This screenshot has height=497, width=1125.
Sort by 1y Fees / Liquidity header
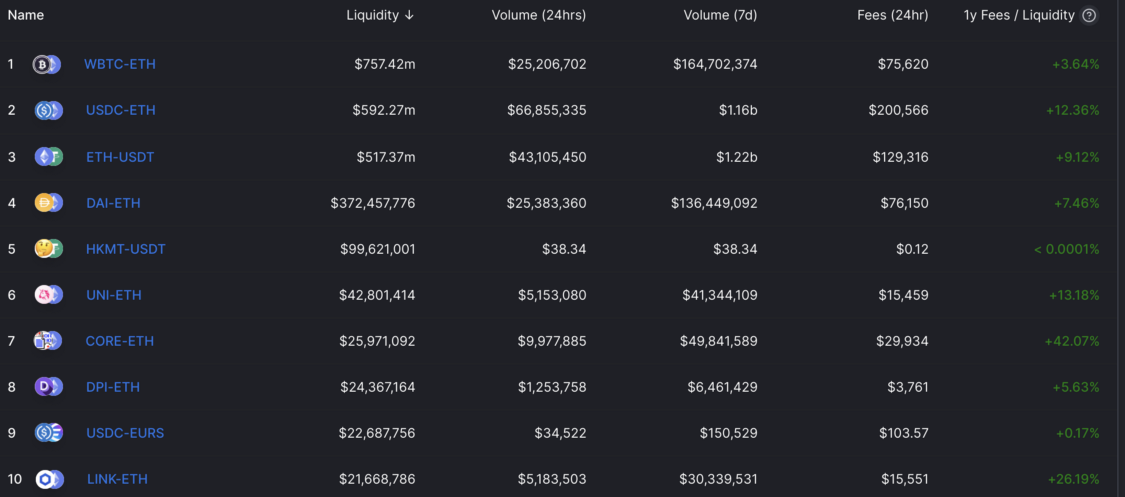click(x=1019, y=15)
